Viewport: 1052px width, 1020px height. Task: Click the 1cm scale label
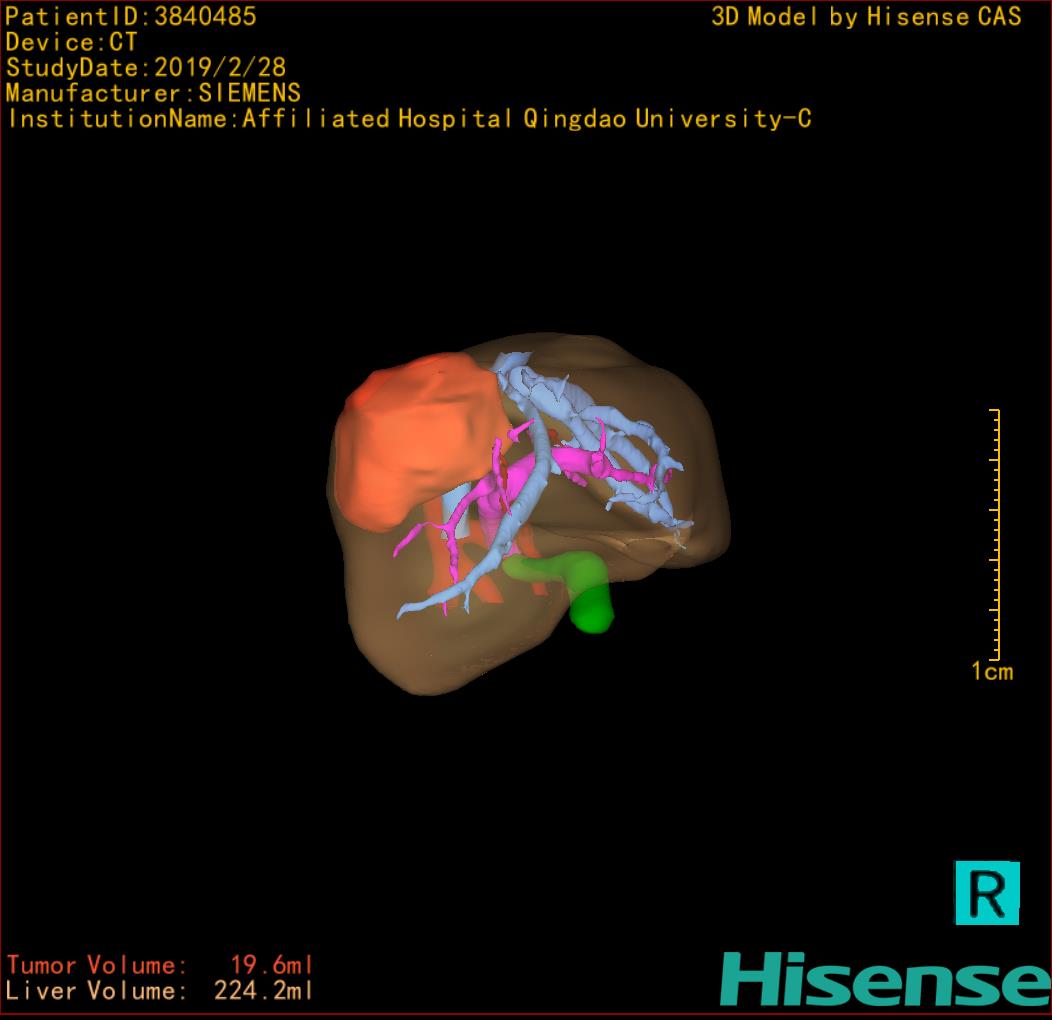coord(991,671)
